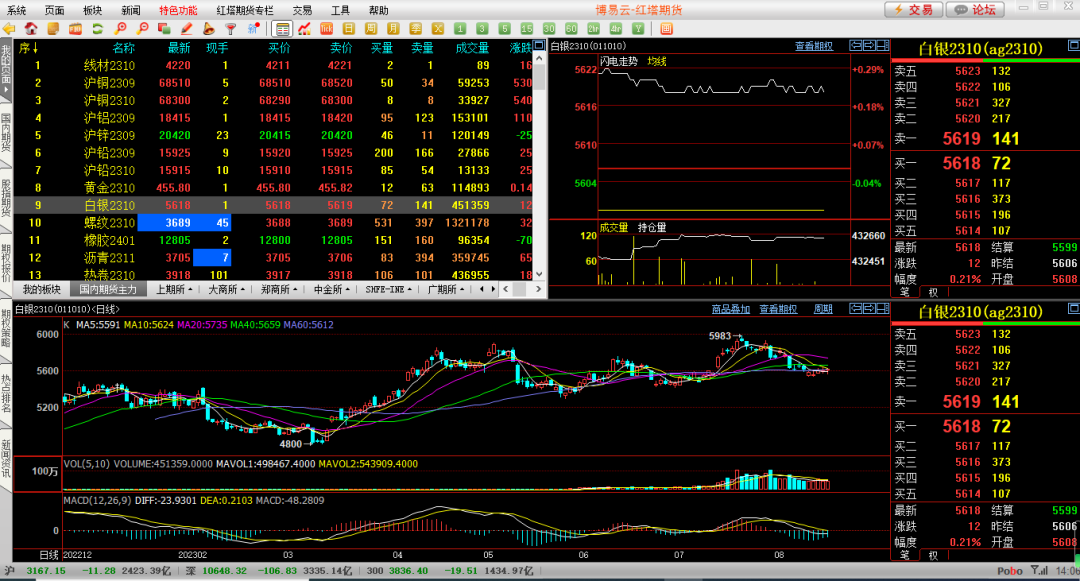1080x581 pixels.
Task: Select the 15-minute period icon
Action: [526, 28]
